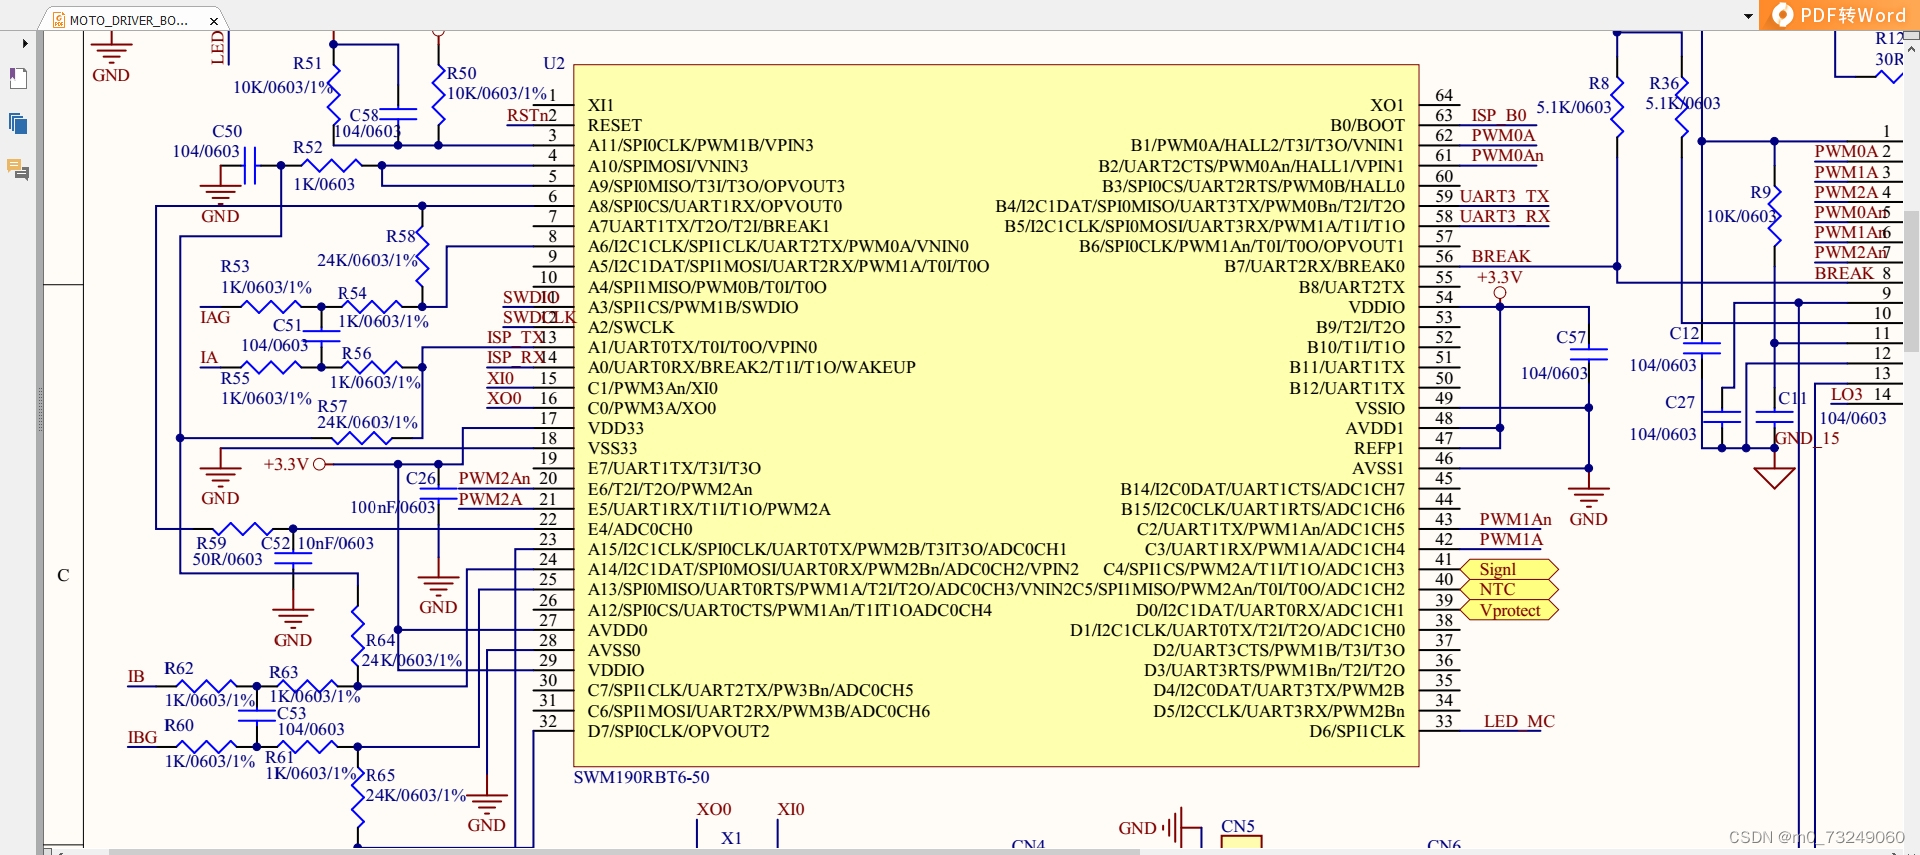Click the R64 resistor designator
Screen dimensions: 1920x855
pyautogui.click(x=380, y=640)
